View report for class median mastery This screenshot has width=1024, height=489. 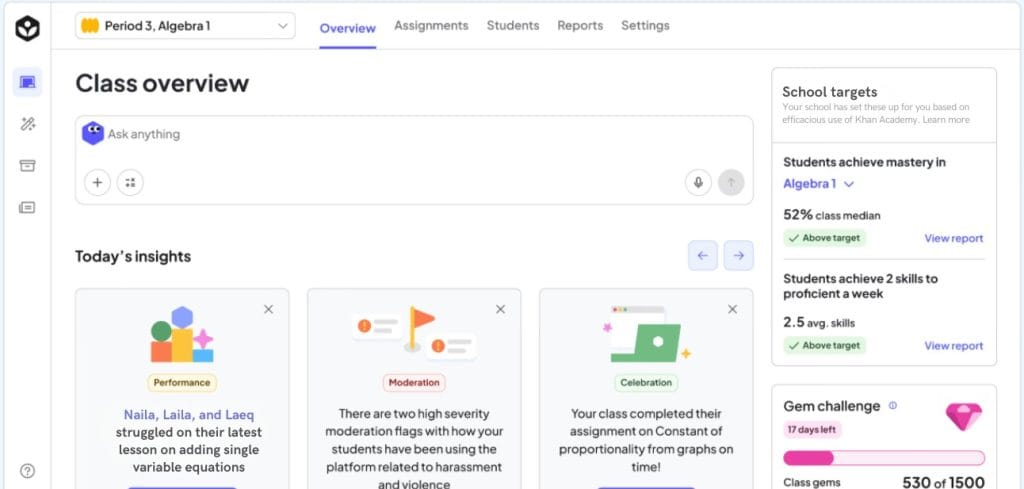pos(953,238)
